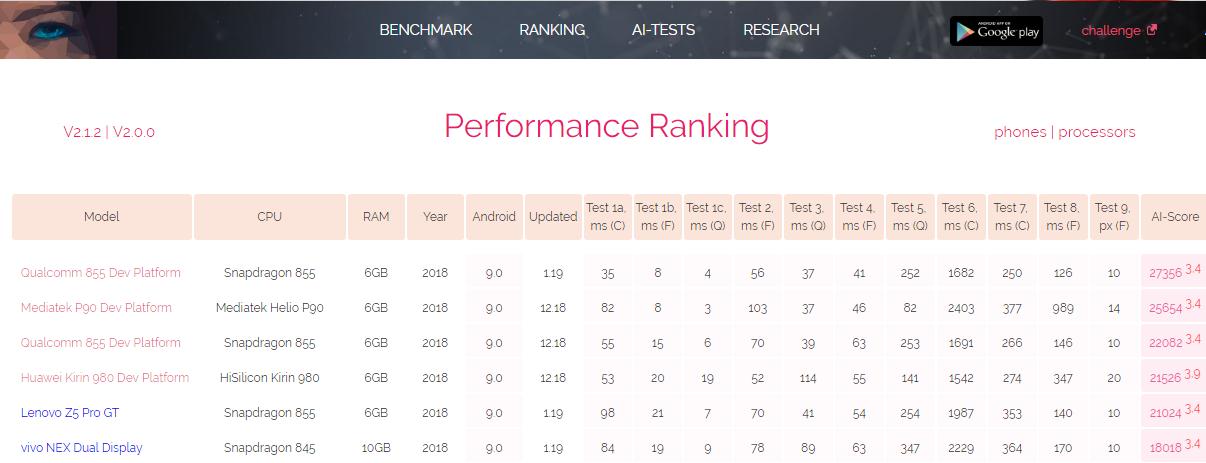Open the vivo NEX Dual Display entry
Image resolution: width=1206 pixels, height=463 pixels.
point(82,448)
